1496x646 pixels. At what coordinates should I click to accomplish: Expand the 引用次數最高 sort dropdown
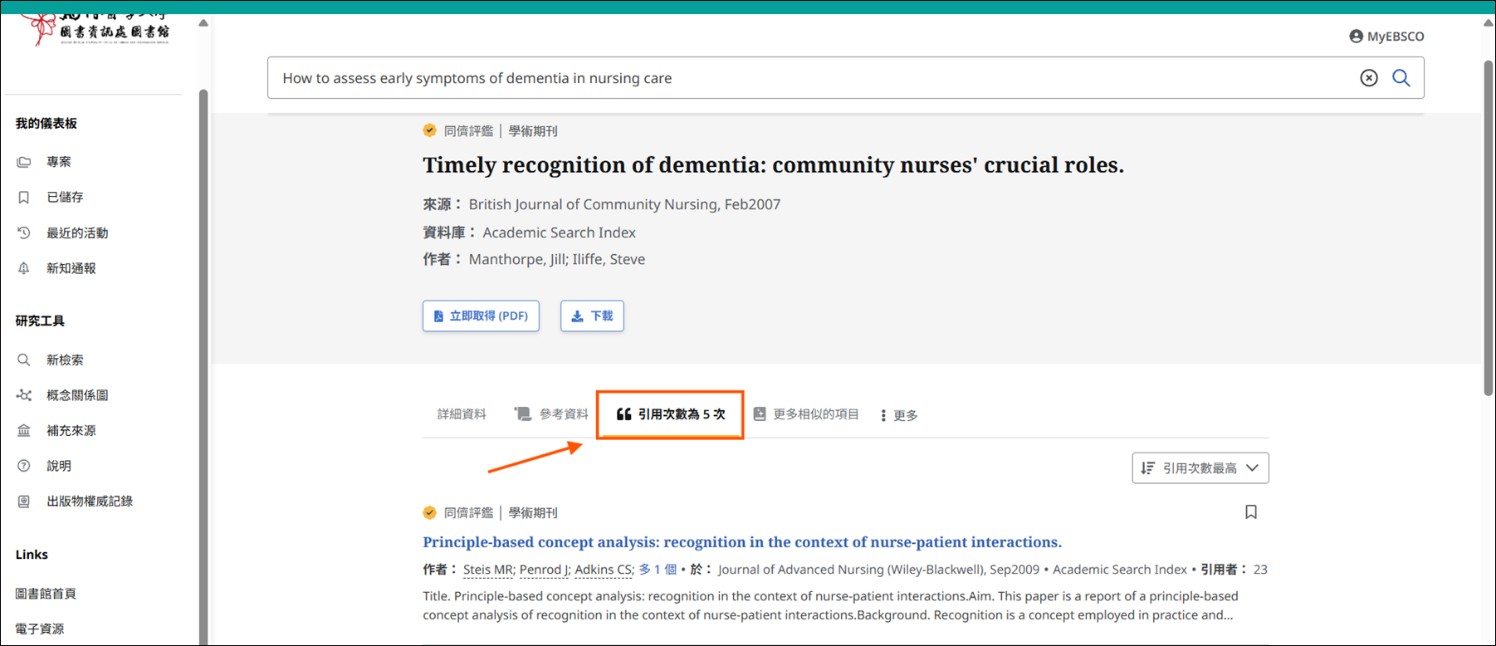1200,468
